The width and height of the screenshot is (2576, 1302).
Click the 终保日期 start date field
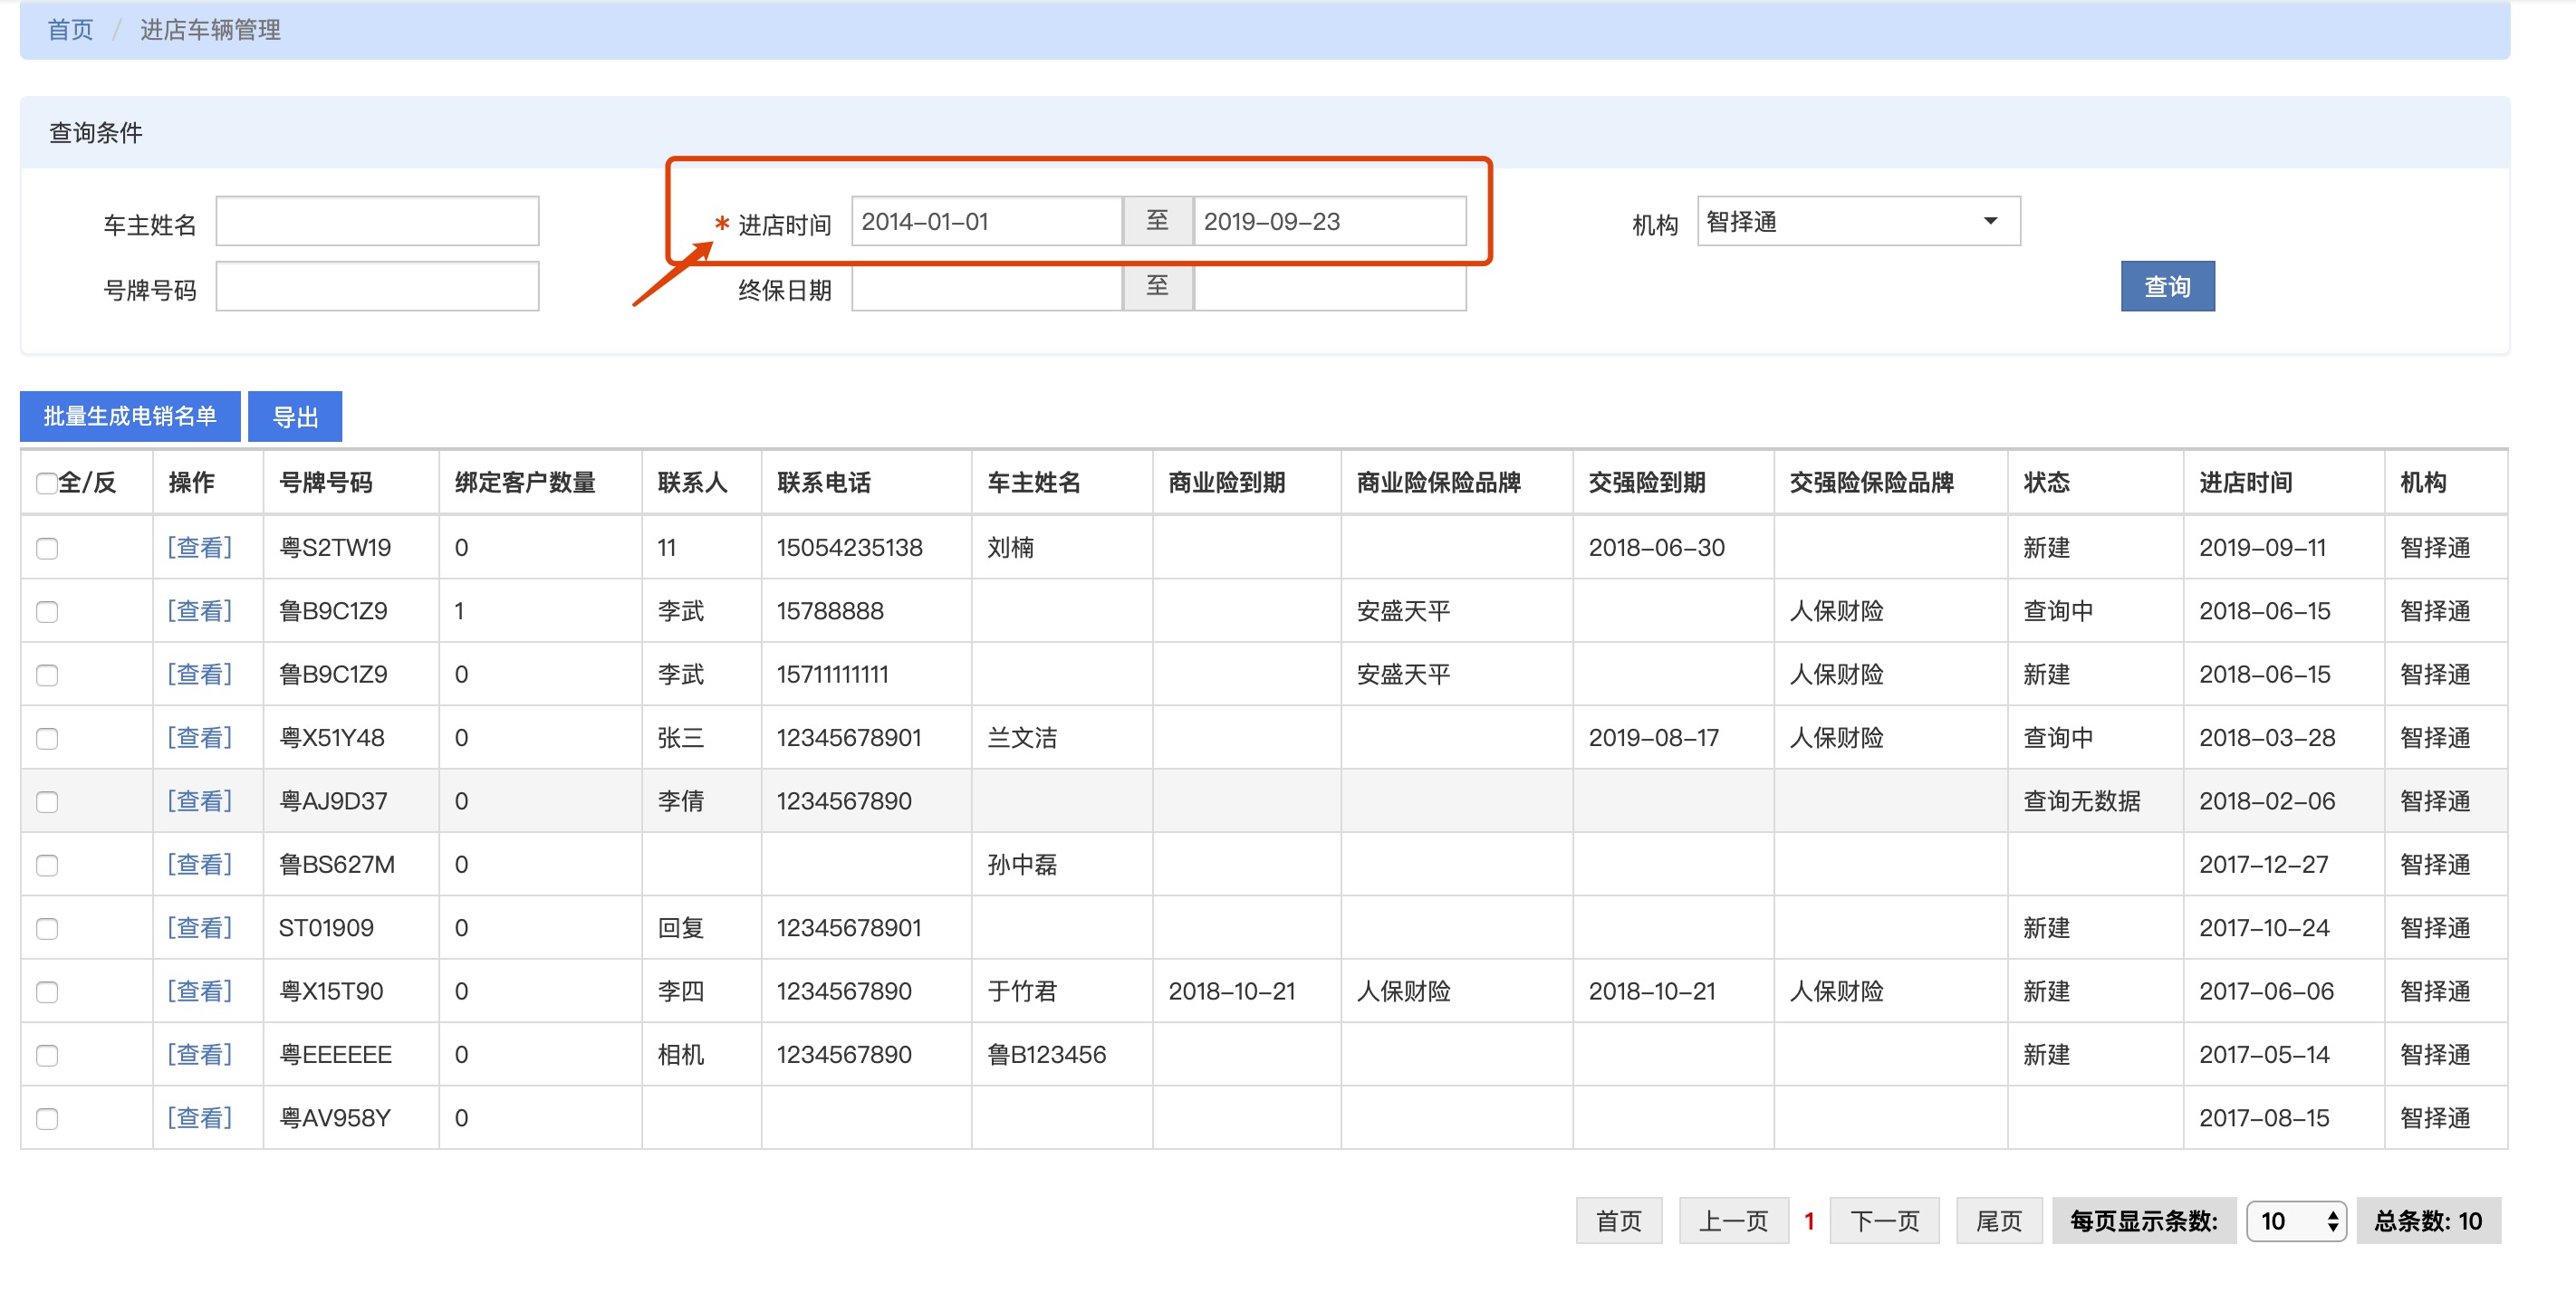coord(986,289)
